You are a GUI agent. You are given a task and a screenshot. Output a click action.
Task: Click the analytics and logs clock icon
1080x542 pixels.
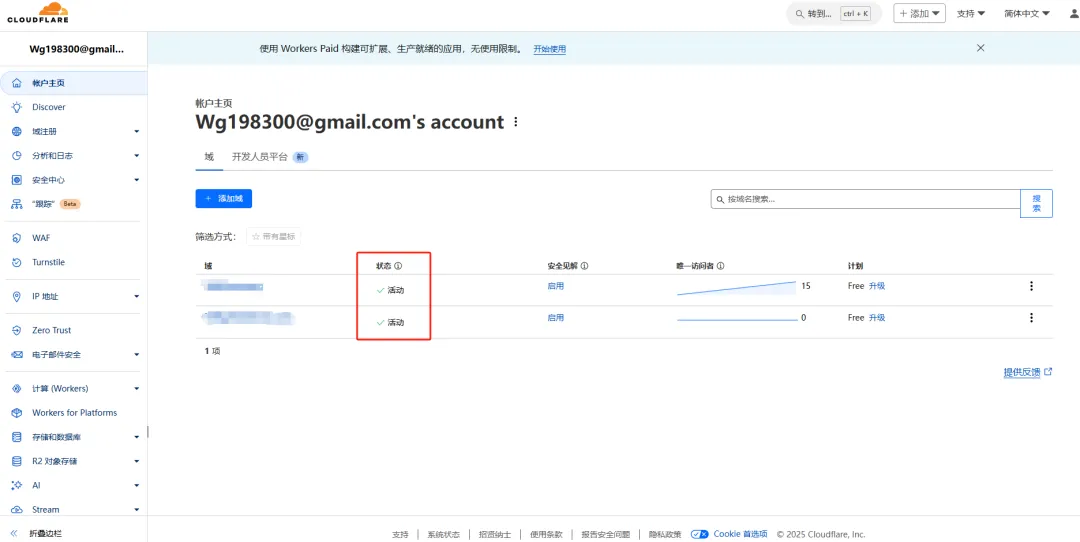click(x=17, y=156)
